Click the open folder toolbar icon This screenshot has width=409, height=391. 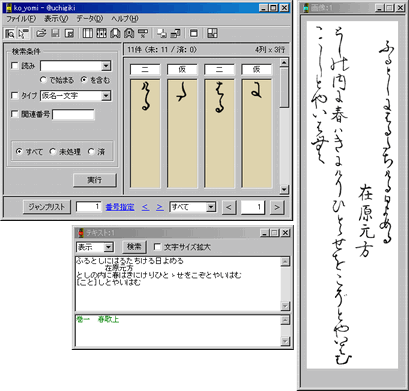(x=41, y=33)
